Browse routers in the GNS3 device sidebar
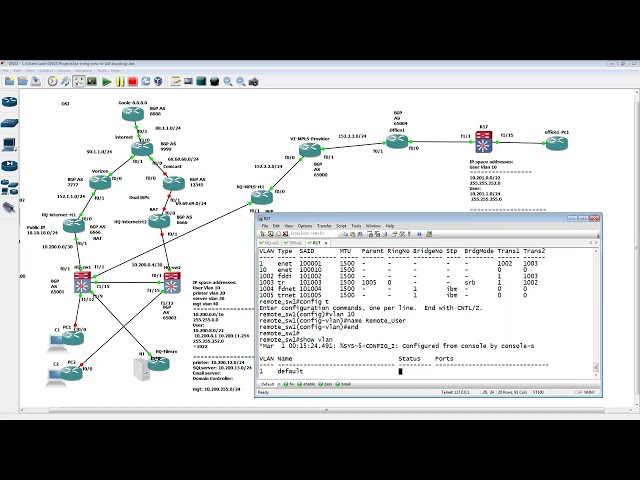Screen dimensions: 640x480 pyautogui.click(x=9, y=102)
